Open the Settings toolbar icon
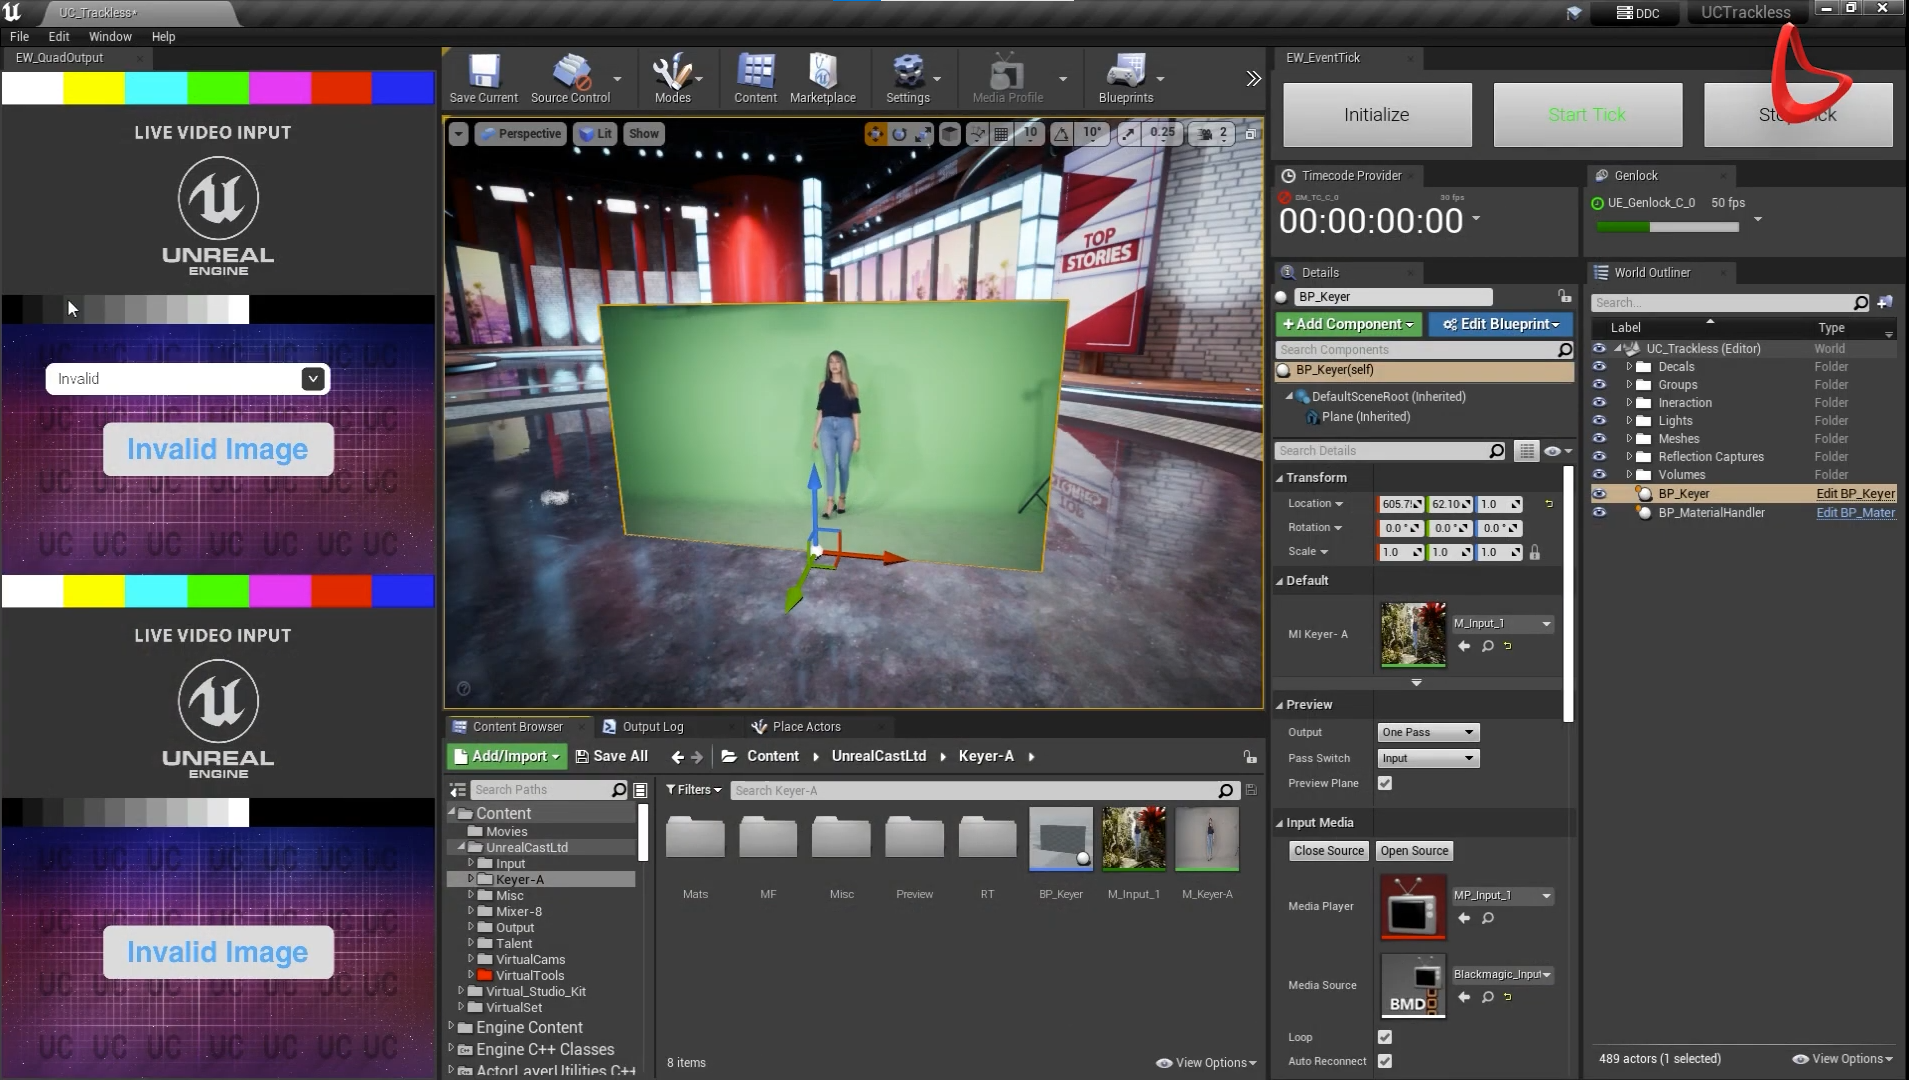The width and height of the screenshot is (1909, 1080). pos(907,79)
